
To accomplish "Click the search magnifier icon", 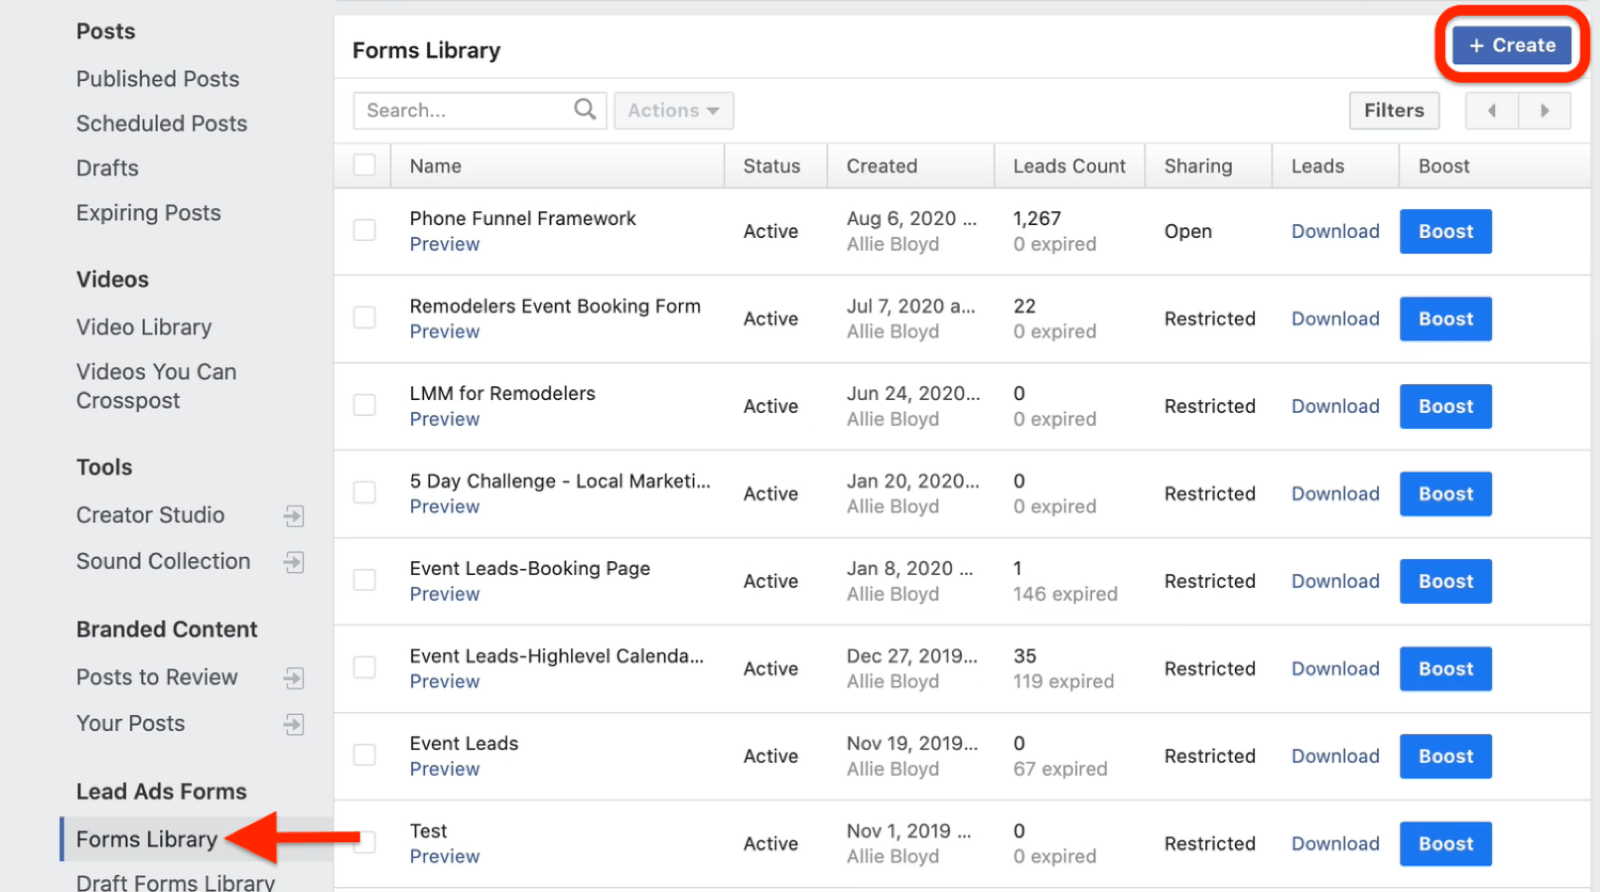I will click(x=585, y=110).
